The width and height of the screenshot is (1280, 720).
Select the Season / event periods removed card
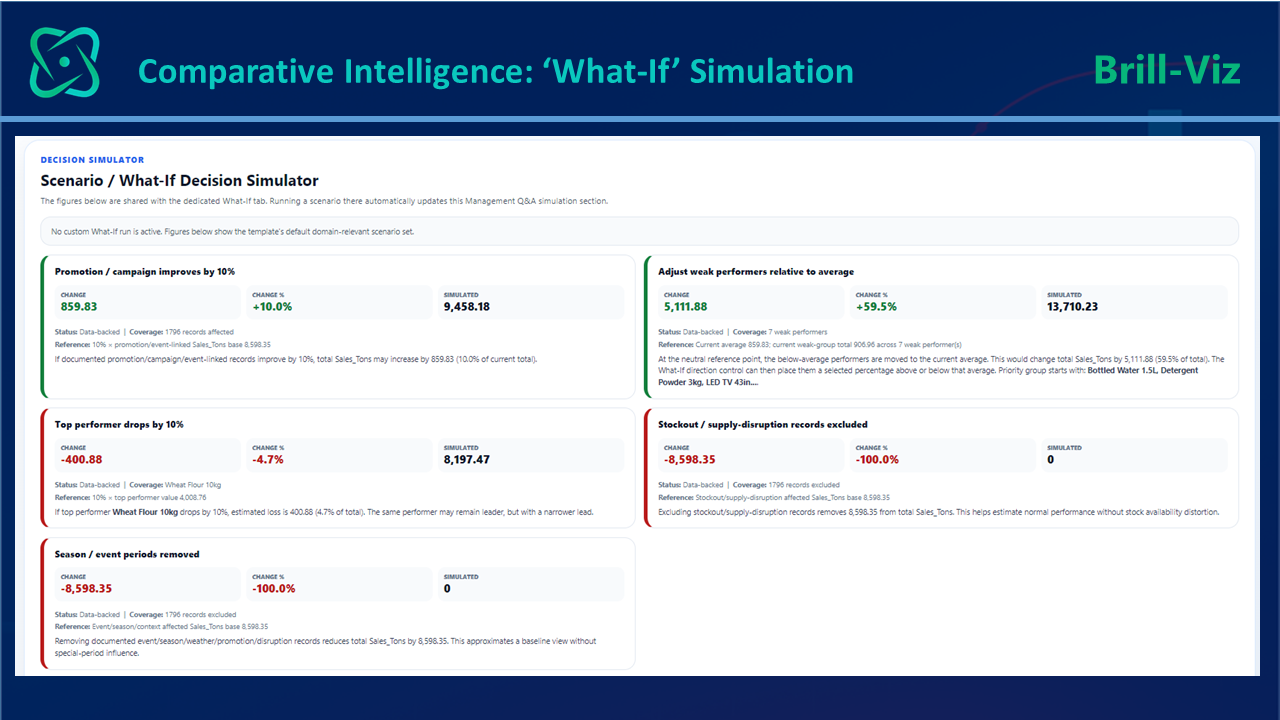click(x=338, y=603)
